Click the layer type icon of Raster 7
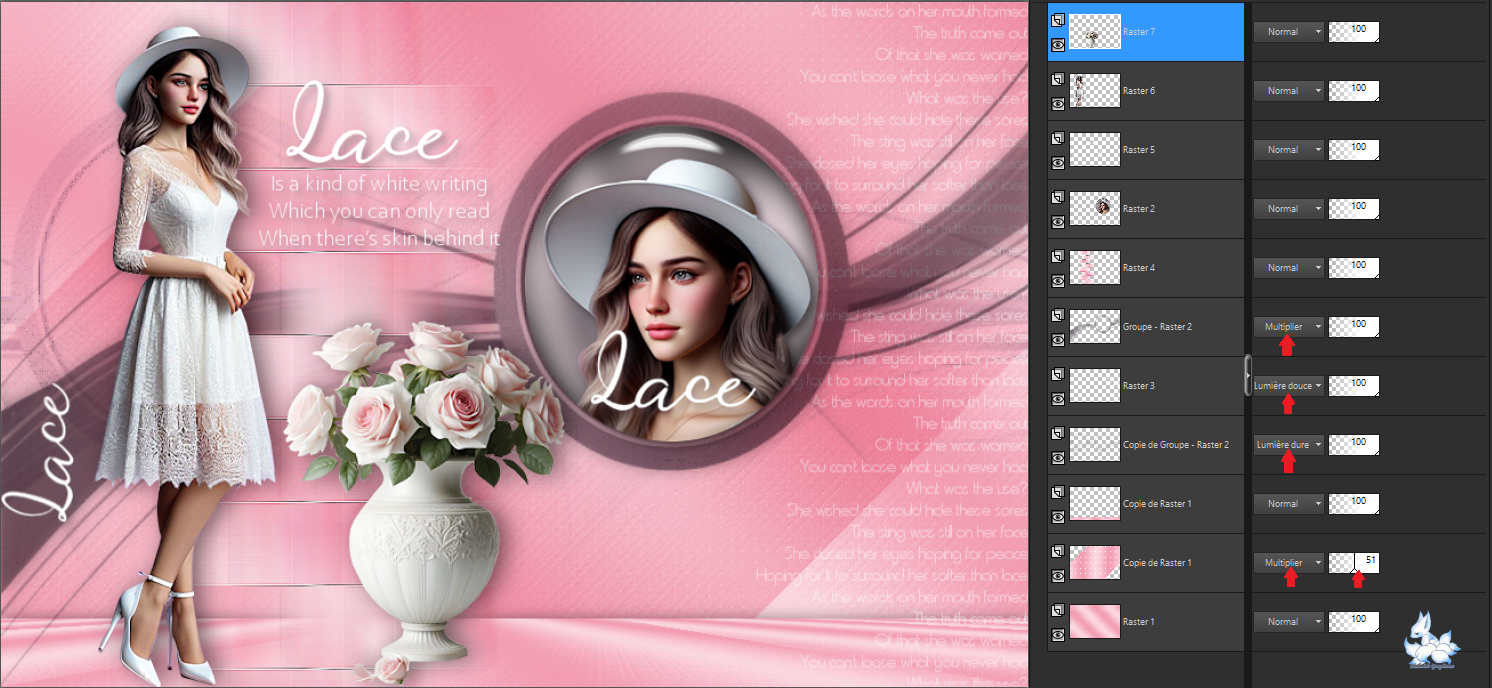Image resolution: width=1492 pixels, height=688 pixels. [x=1058, y=20]
